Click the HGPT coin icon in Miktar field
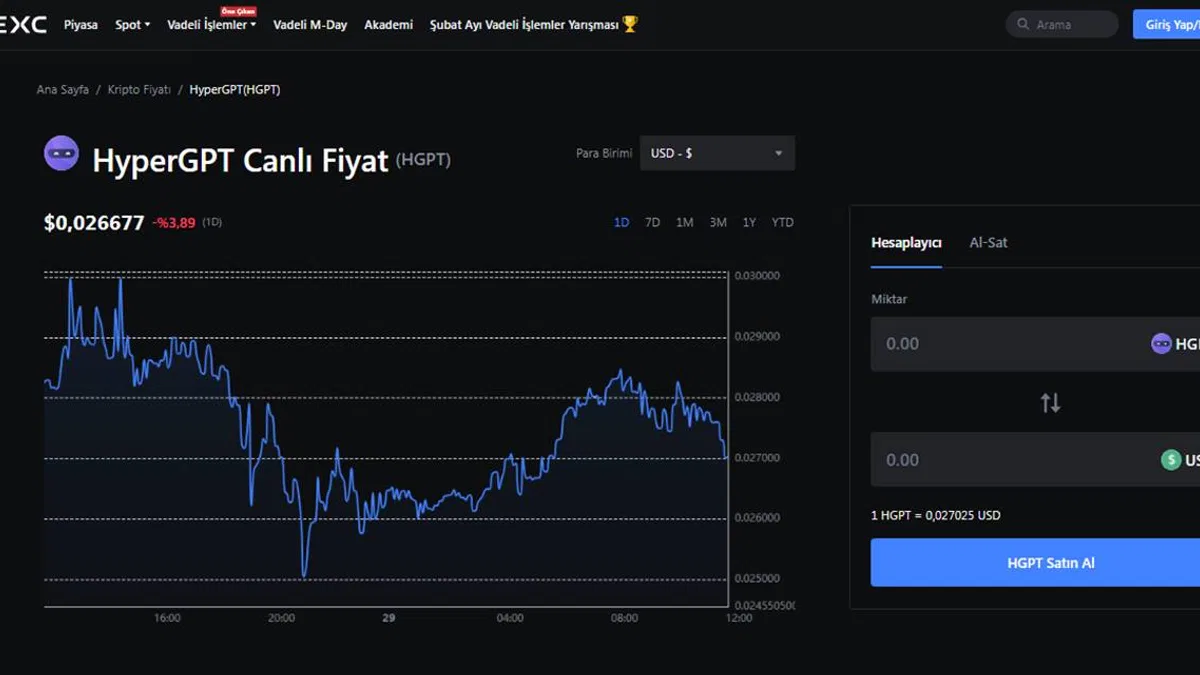 click(1161, 344)
